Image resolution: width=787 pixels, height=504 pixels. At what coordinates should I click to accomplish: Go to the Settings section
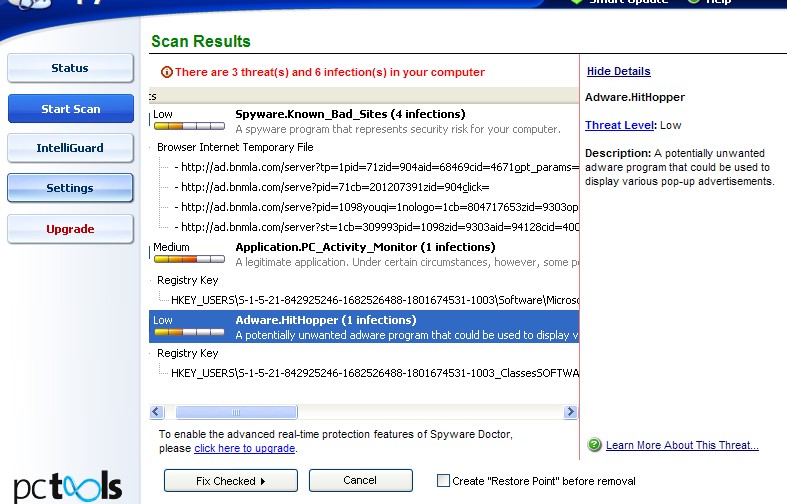point(70,188)
